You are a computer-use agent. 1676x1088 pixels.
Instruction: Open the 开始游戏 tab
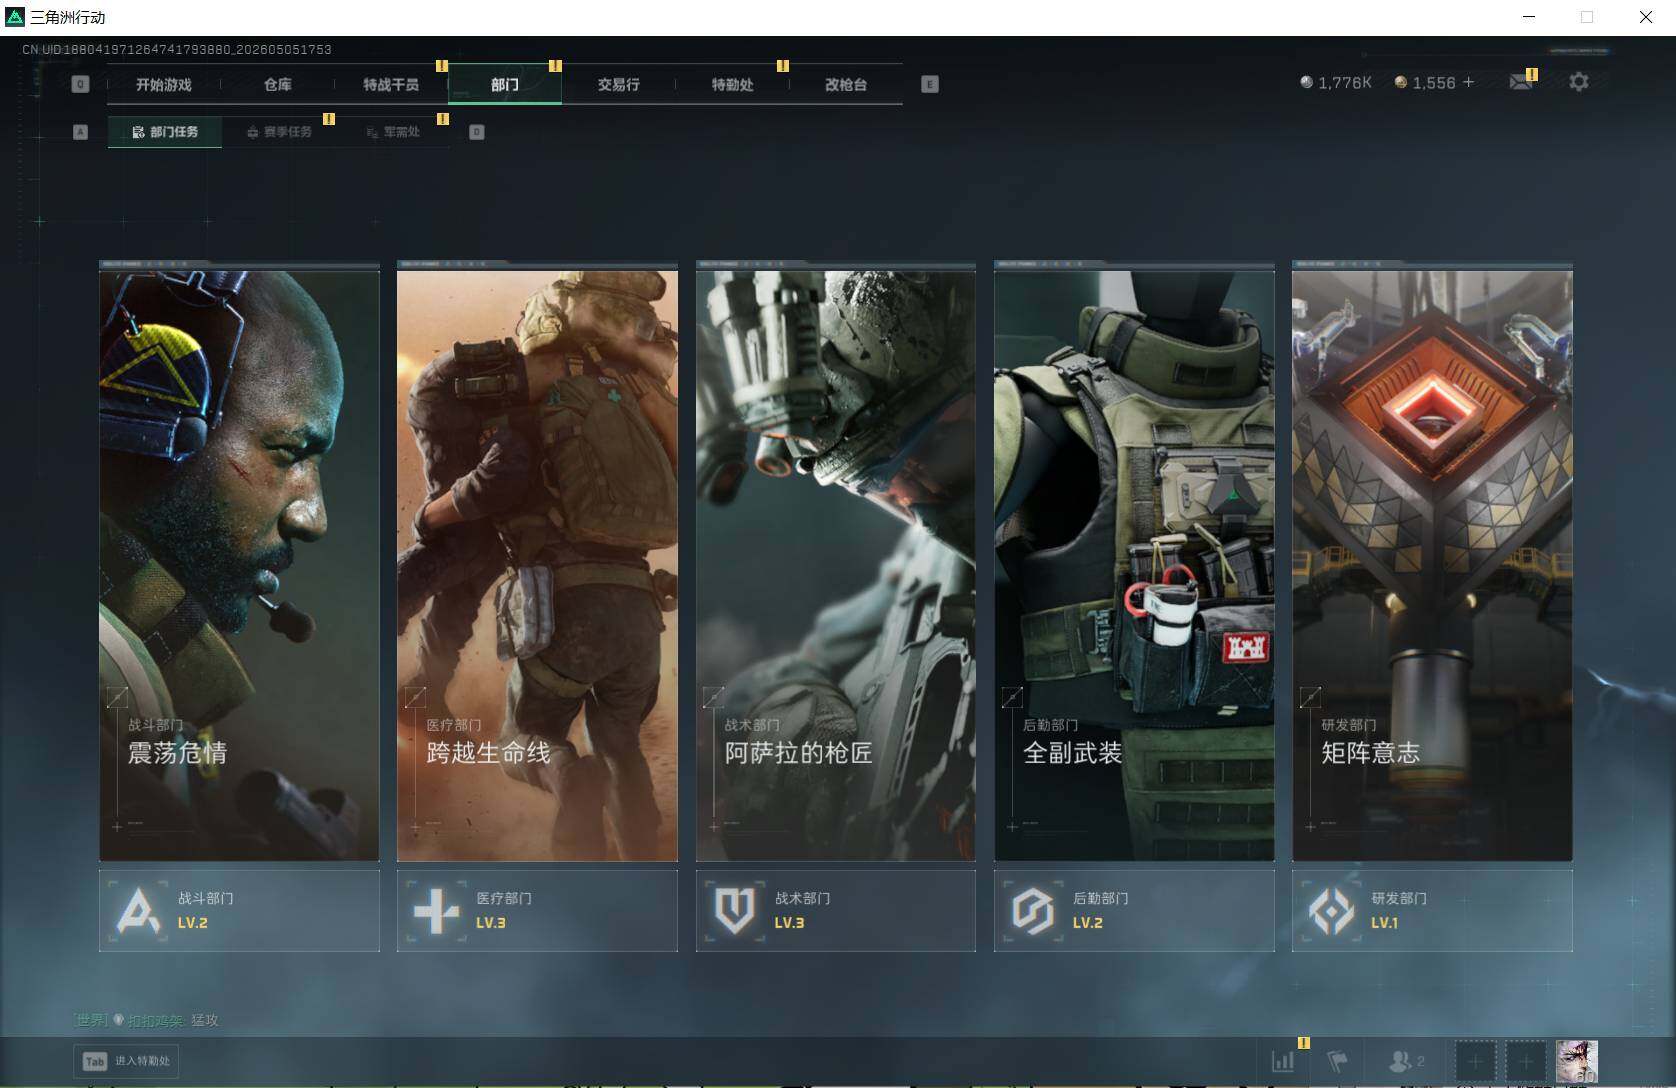(164, 85)
